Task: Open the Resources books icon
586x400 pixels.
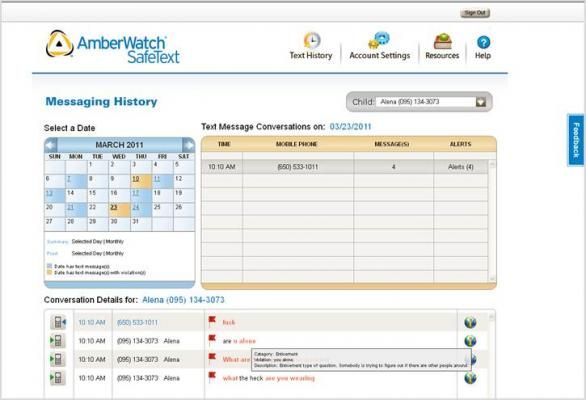Action: click(x=442, y=41)
